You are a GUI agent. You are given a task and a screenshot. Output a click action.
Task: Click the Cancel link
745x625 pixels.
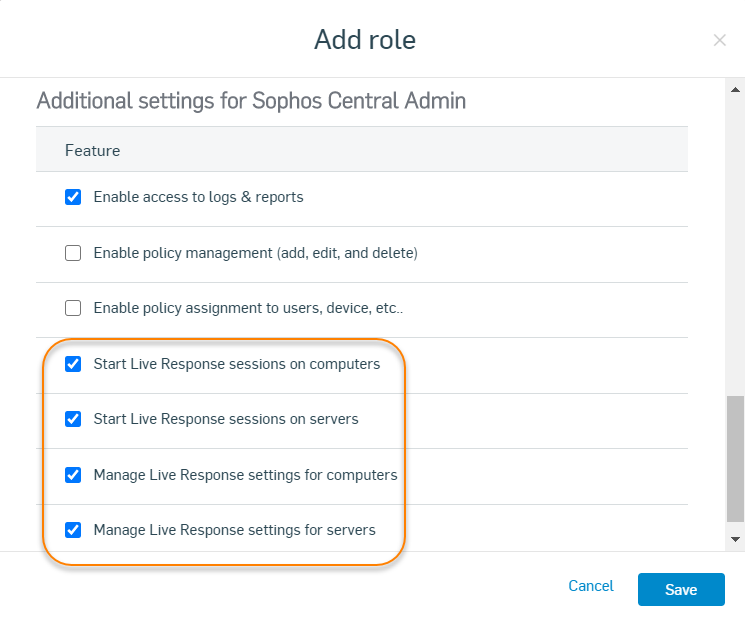(x=590, y=586)
